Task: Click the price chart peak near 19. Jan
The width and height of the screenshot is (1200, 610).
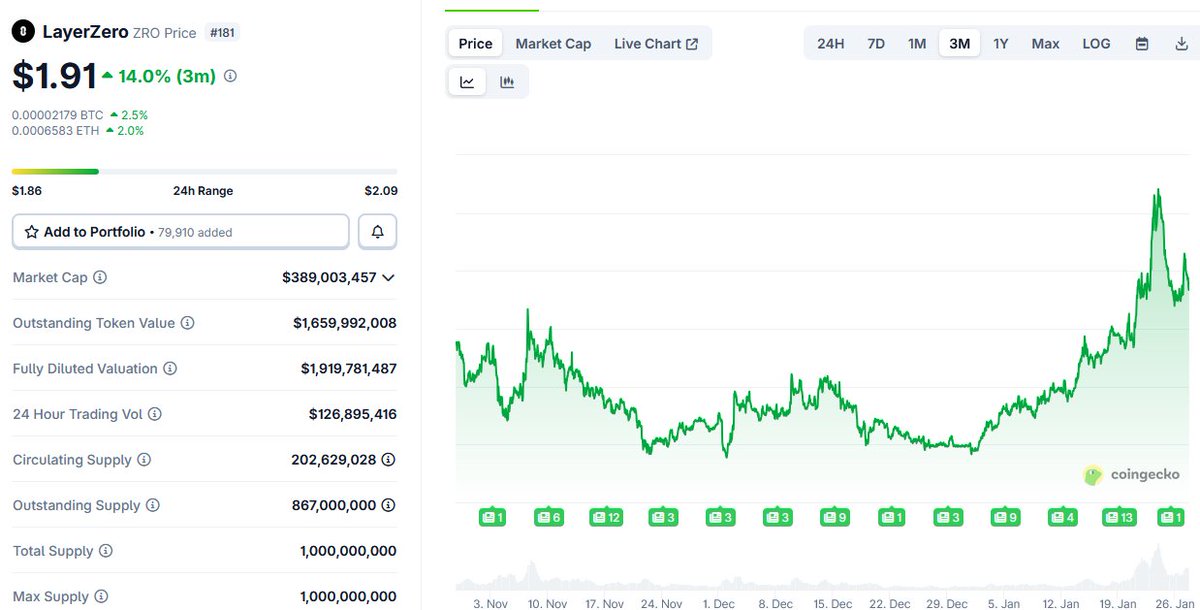Action: [1157, 190]
